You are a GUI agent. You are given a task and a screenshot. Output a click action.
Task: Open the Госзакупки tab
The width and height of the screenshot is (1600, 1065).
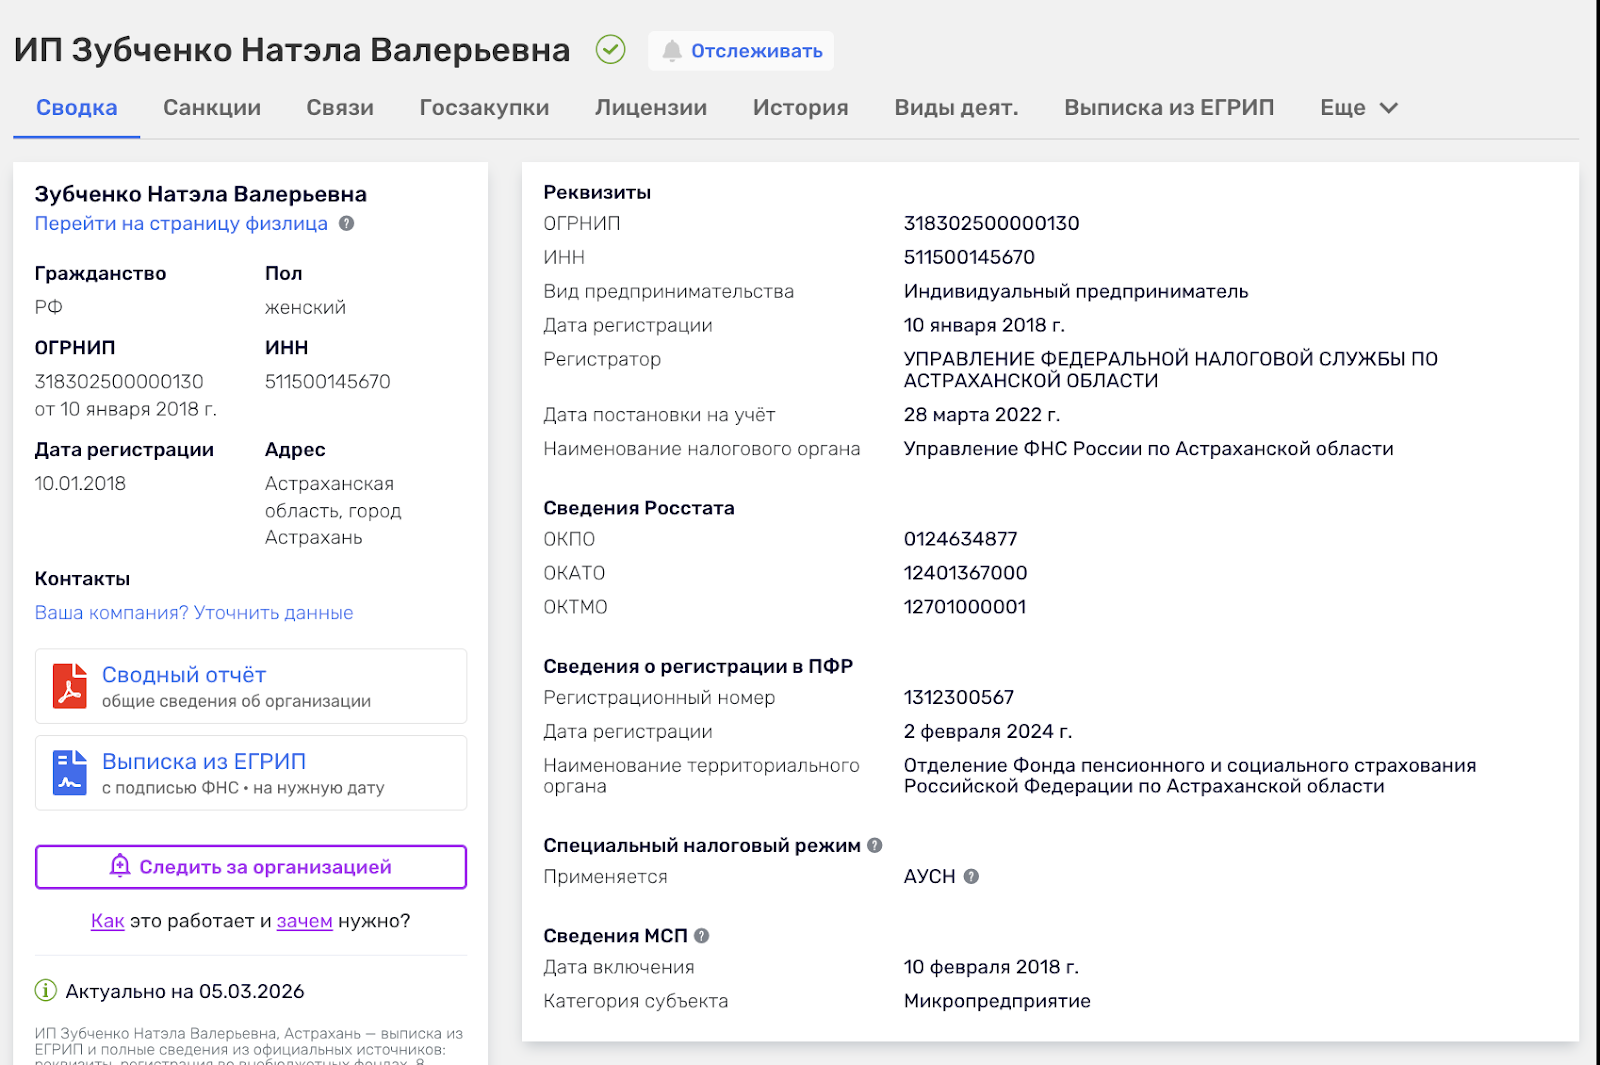(x=484, y=108)
